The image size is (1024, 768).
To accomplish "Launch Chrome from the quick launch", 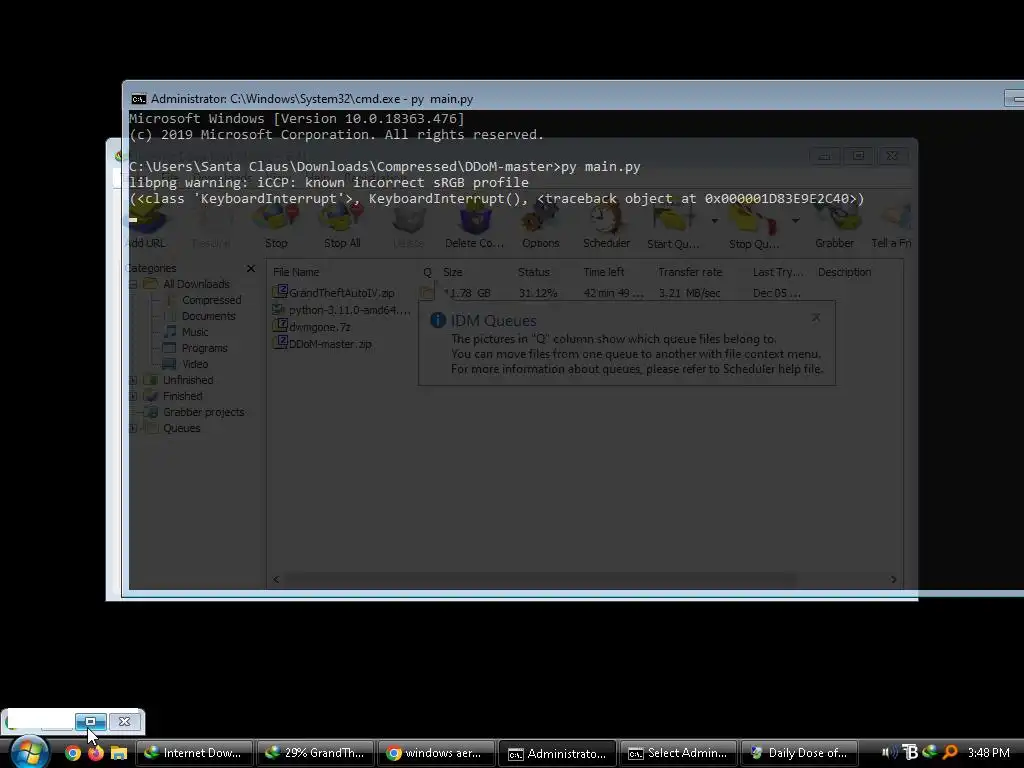I will (72, 753).
